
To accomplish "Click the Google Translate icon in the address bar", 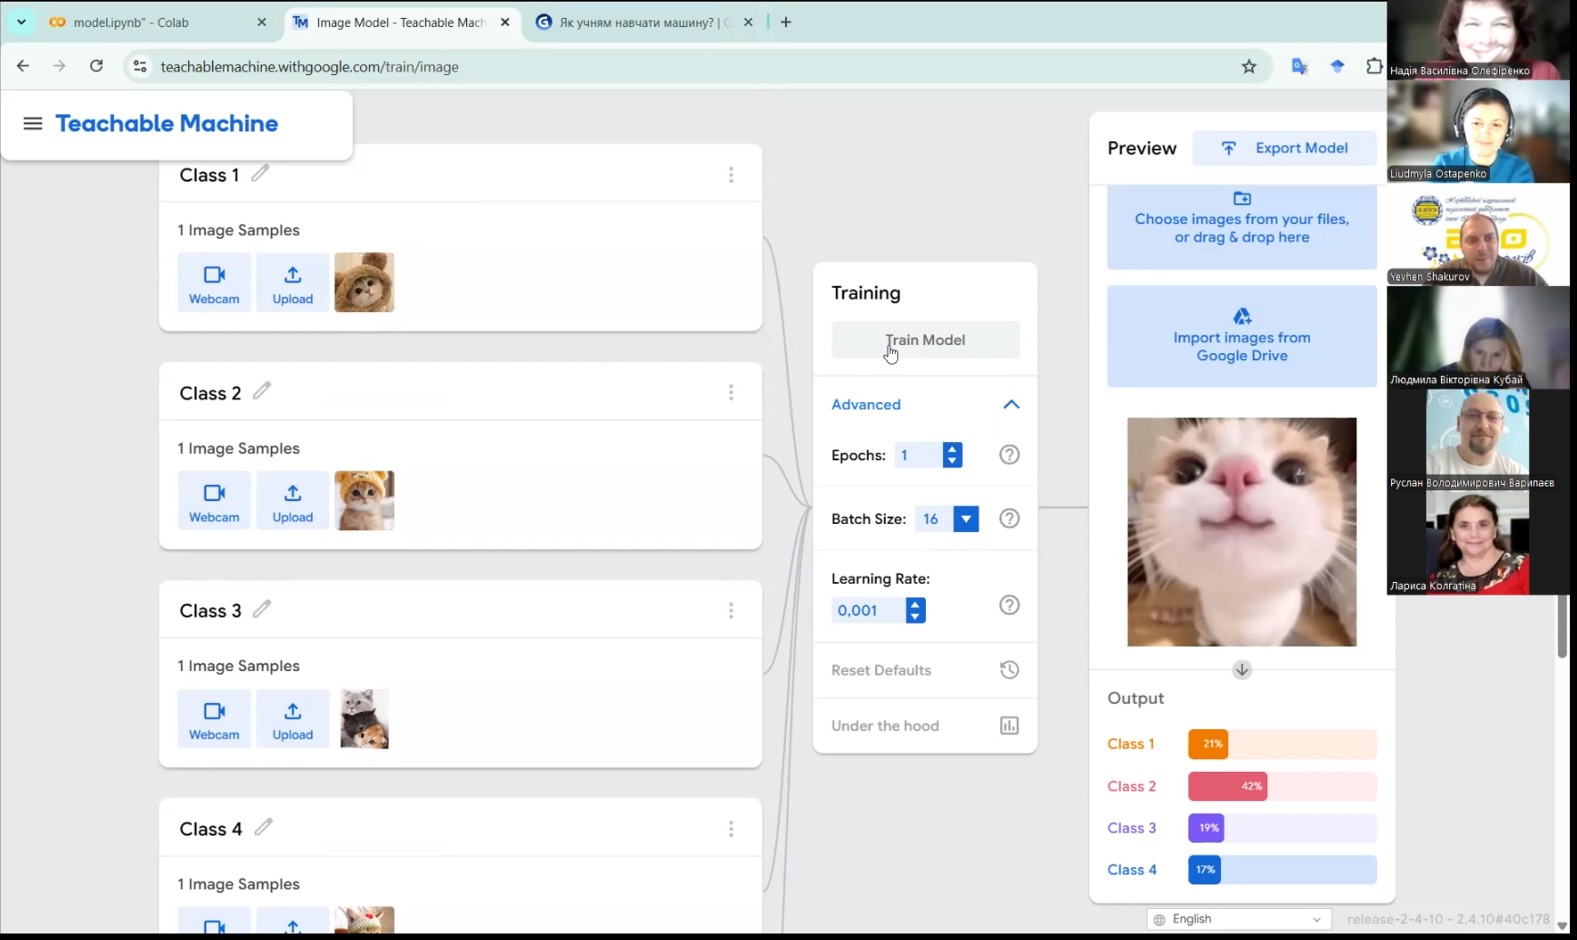I will pos(1299,67).
